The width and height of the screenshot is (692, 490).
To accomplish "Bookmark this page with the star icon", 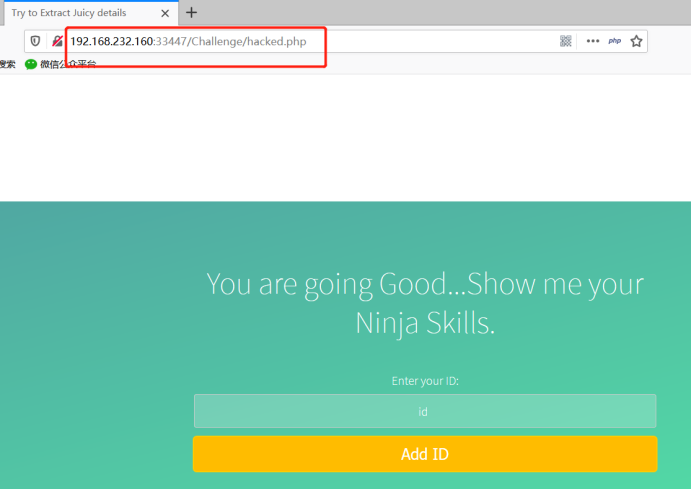I will coord(636,41).
